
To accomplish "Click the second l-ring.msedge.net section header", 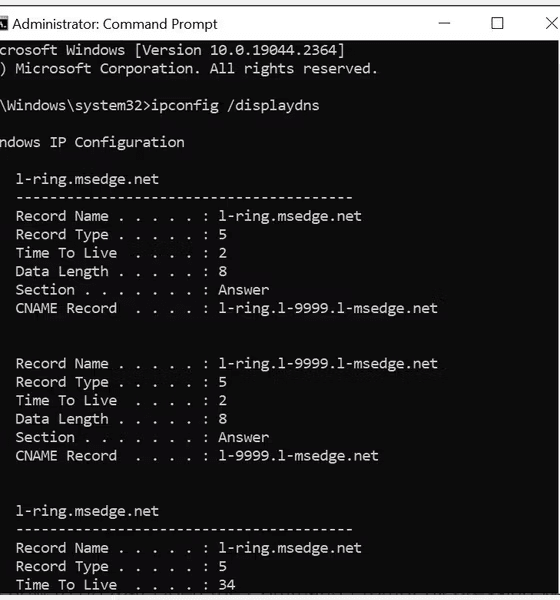I will click(x=87, y=511).
